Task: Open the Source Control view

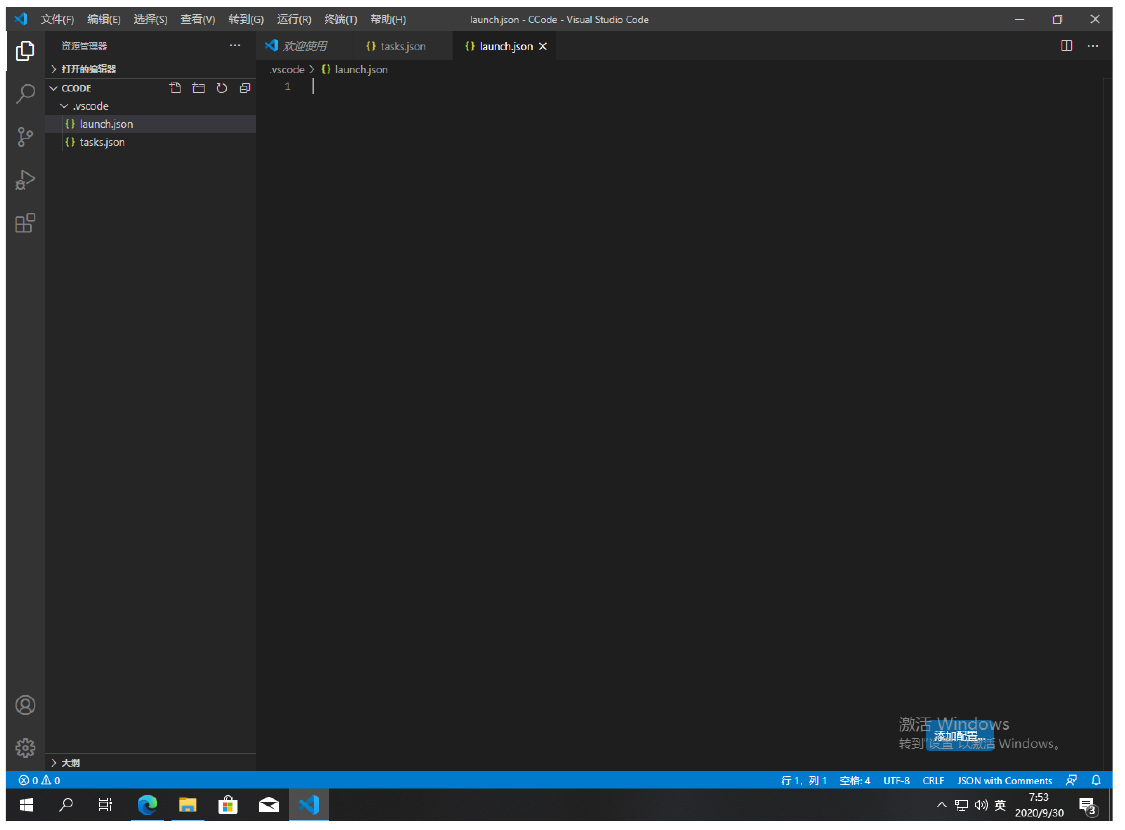Action: pos(25,137)
